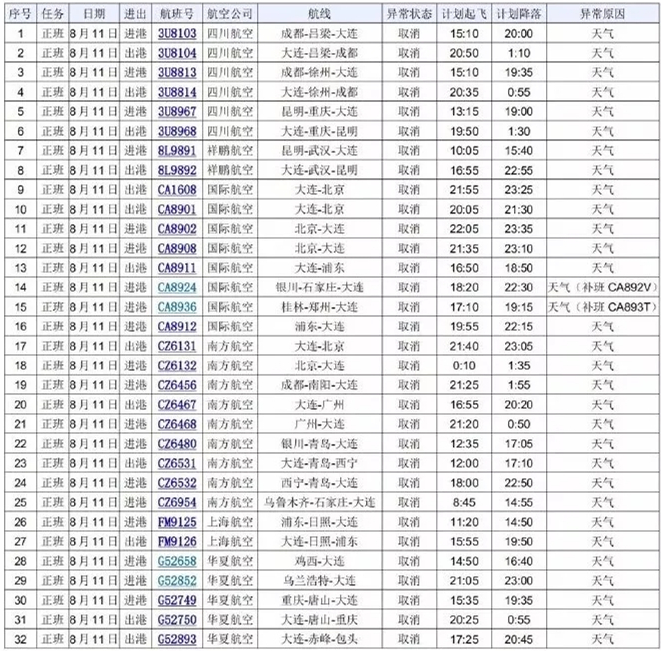Select route cell 大连-赤峰-包头

point(320,639)
